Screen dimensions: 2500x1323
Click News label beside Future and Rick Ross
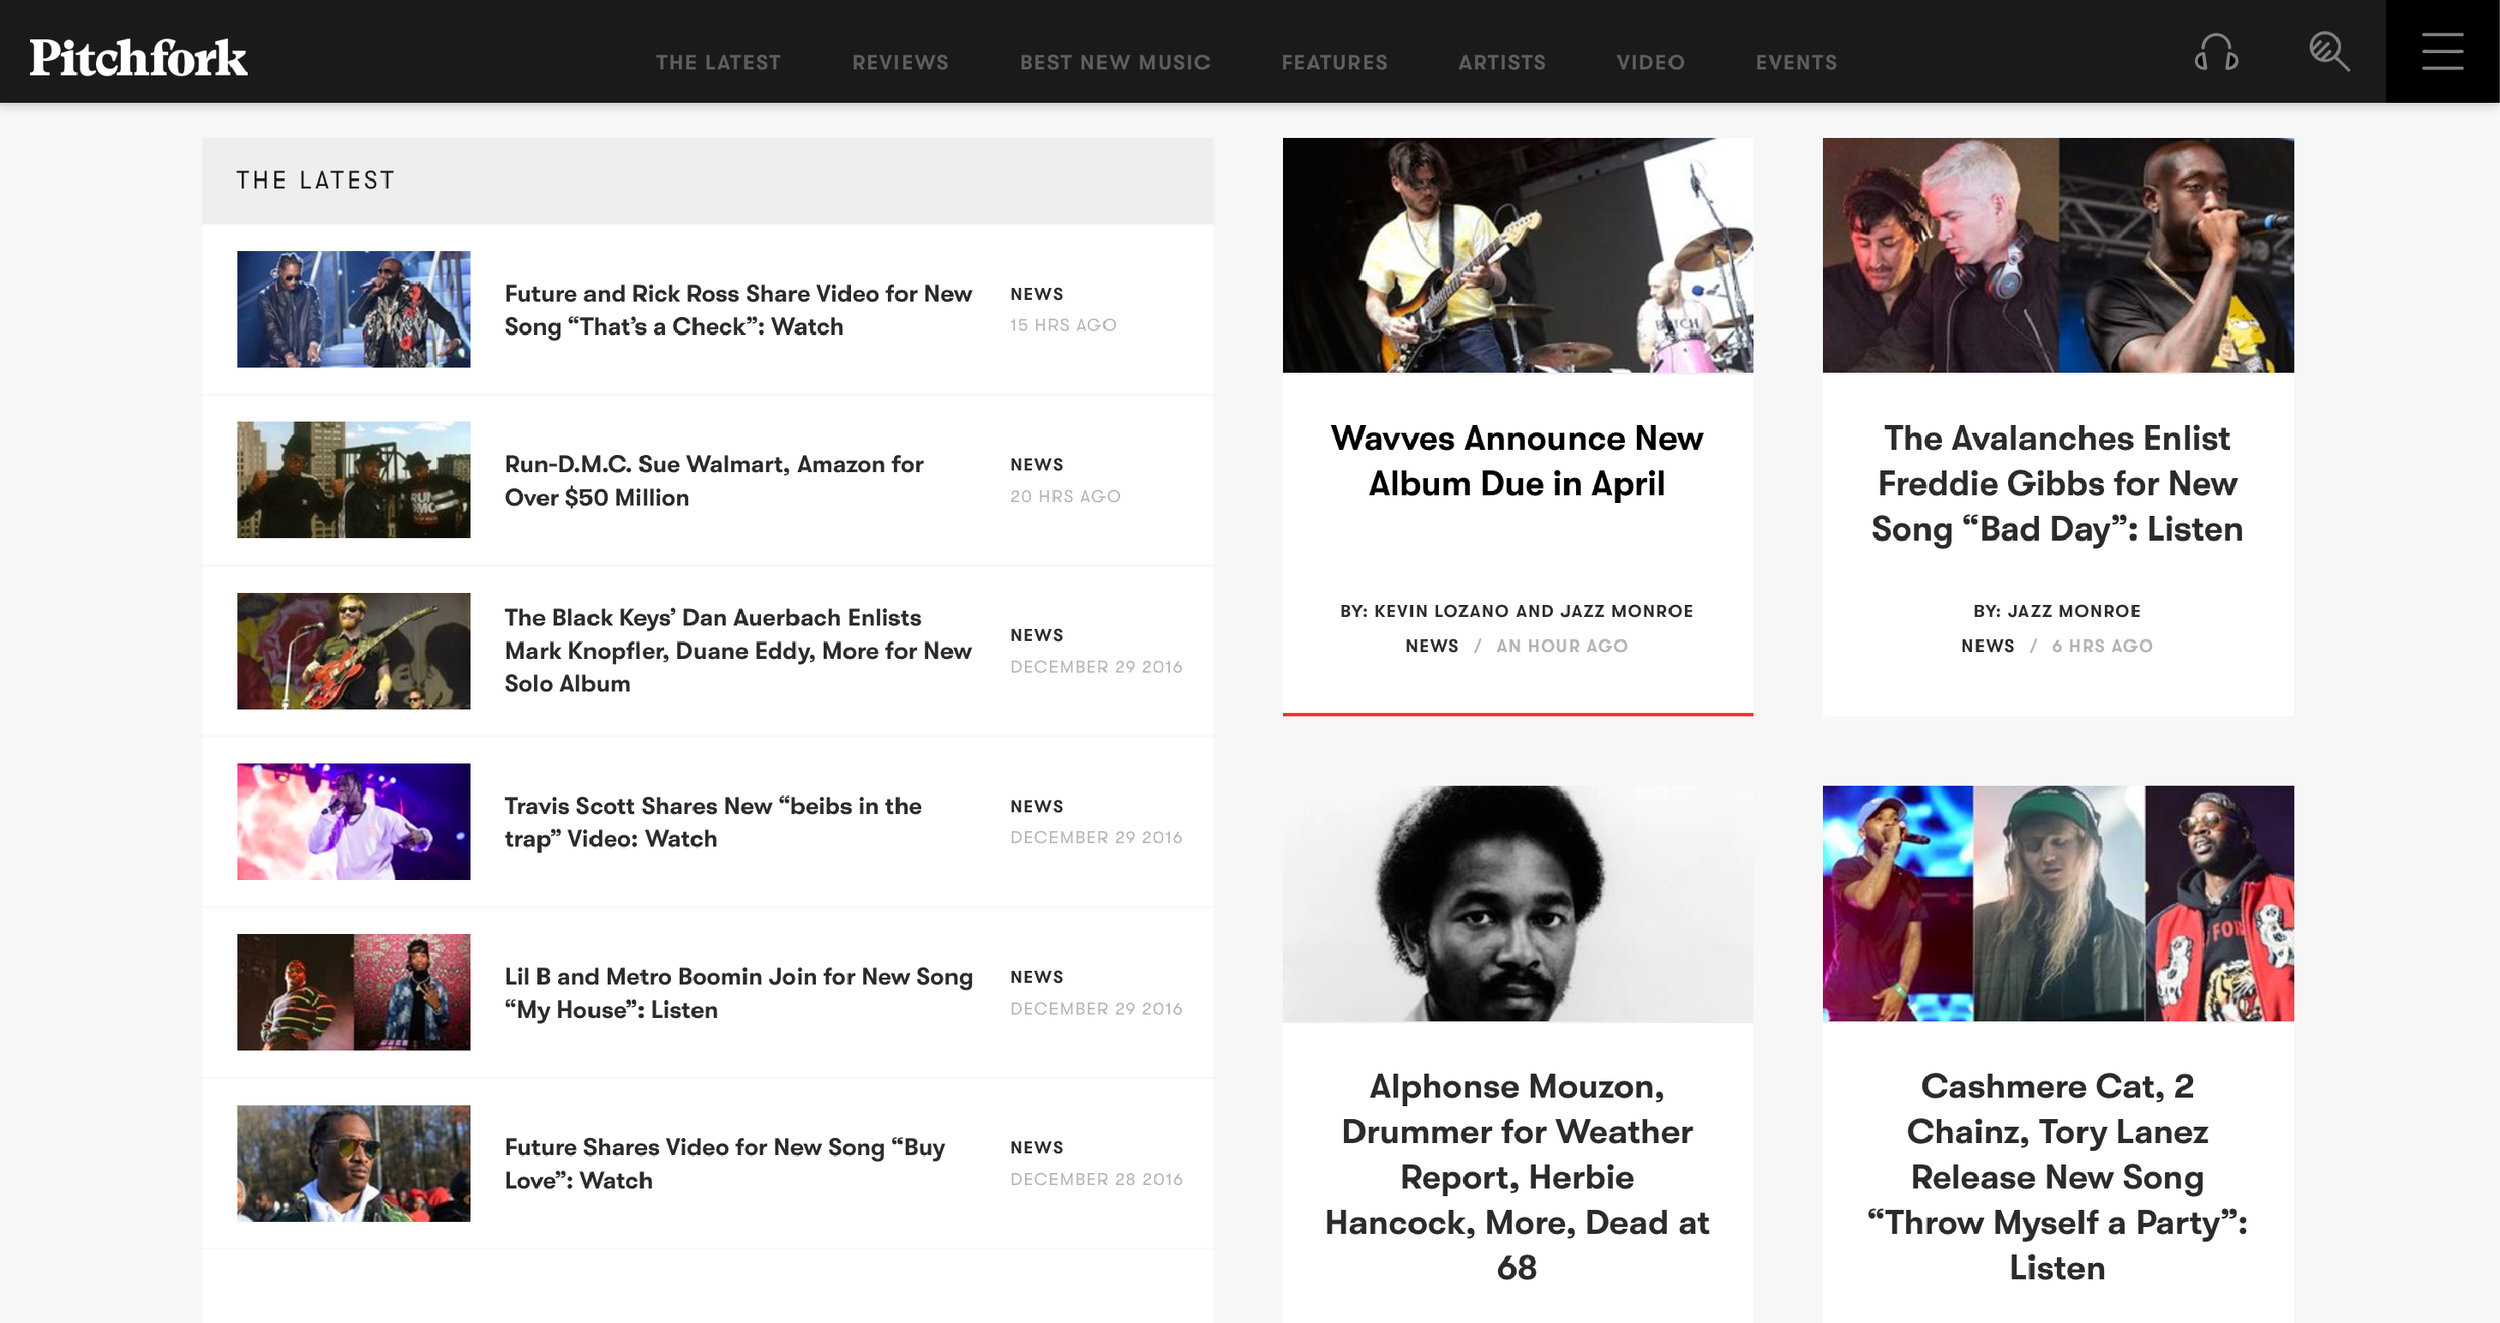pyautogui.click(x=1036, y=294)
